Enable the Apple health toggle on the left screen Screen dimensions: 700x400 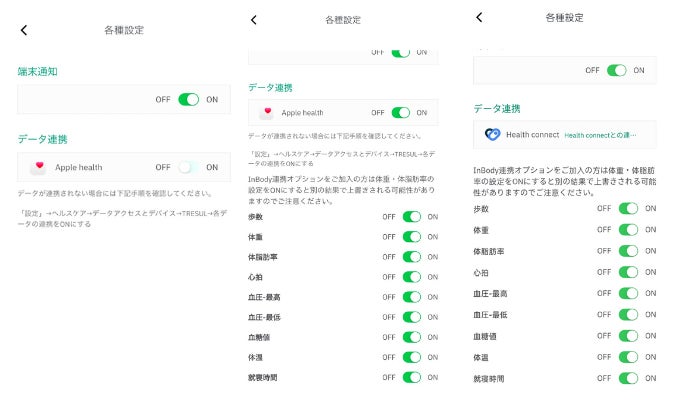(188, 167)
